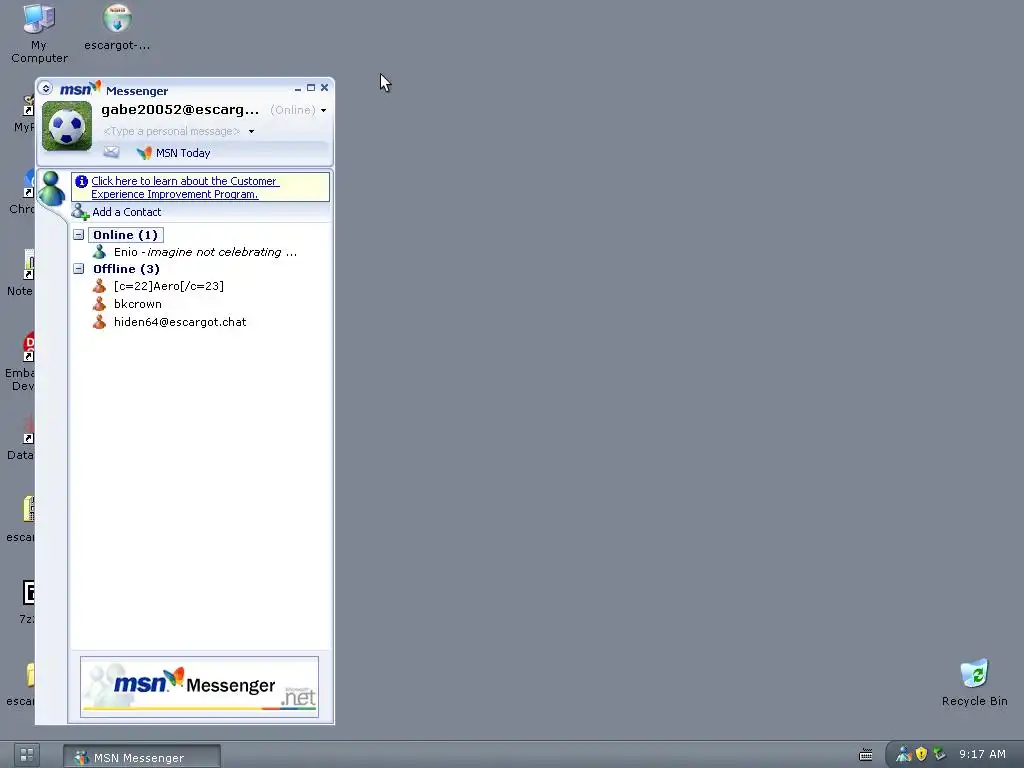Screen dimensions: 1024x768
Task: Click the MSN Messenger .net banner
Action: coord(199,687)
